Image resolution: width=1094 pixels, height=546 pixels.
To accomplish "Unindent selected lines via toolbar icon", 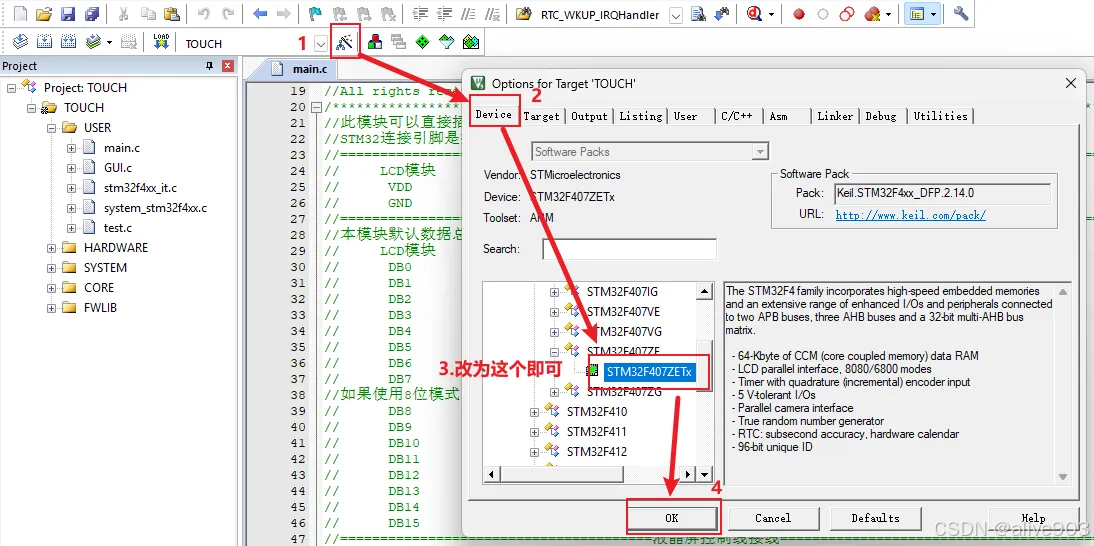I will 444,13.
